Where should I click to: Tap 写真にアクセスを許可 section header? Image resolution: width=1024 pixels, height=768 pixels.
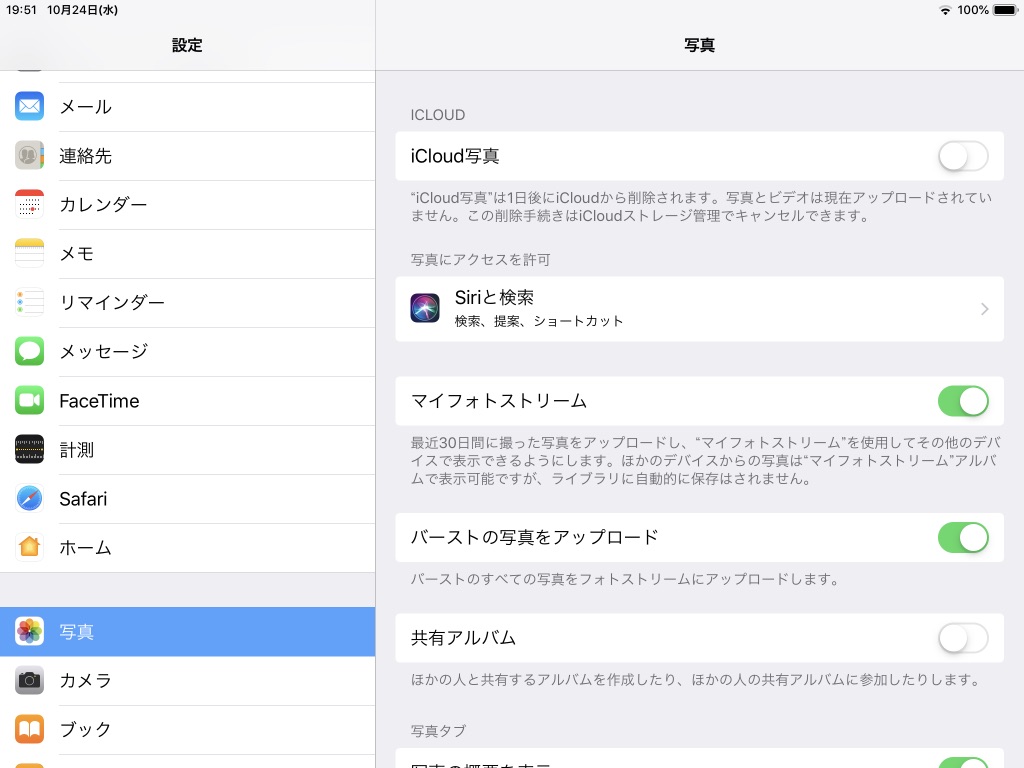480,260
